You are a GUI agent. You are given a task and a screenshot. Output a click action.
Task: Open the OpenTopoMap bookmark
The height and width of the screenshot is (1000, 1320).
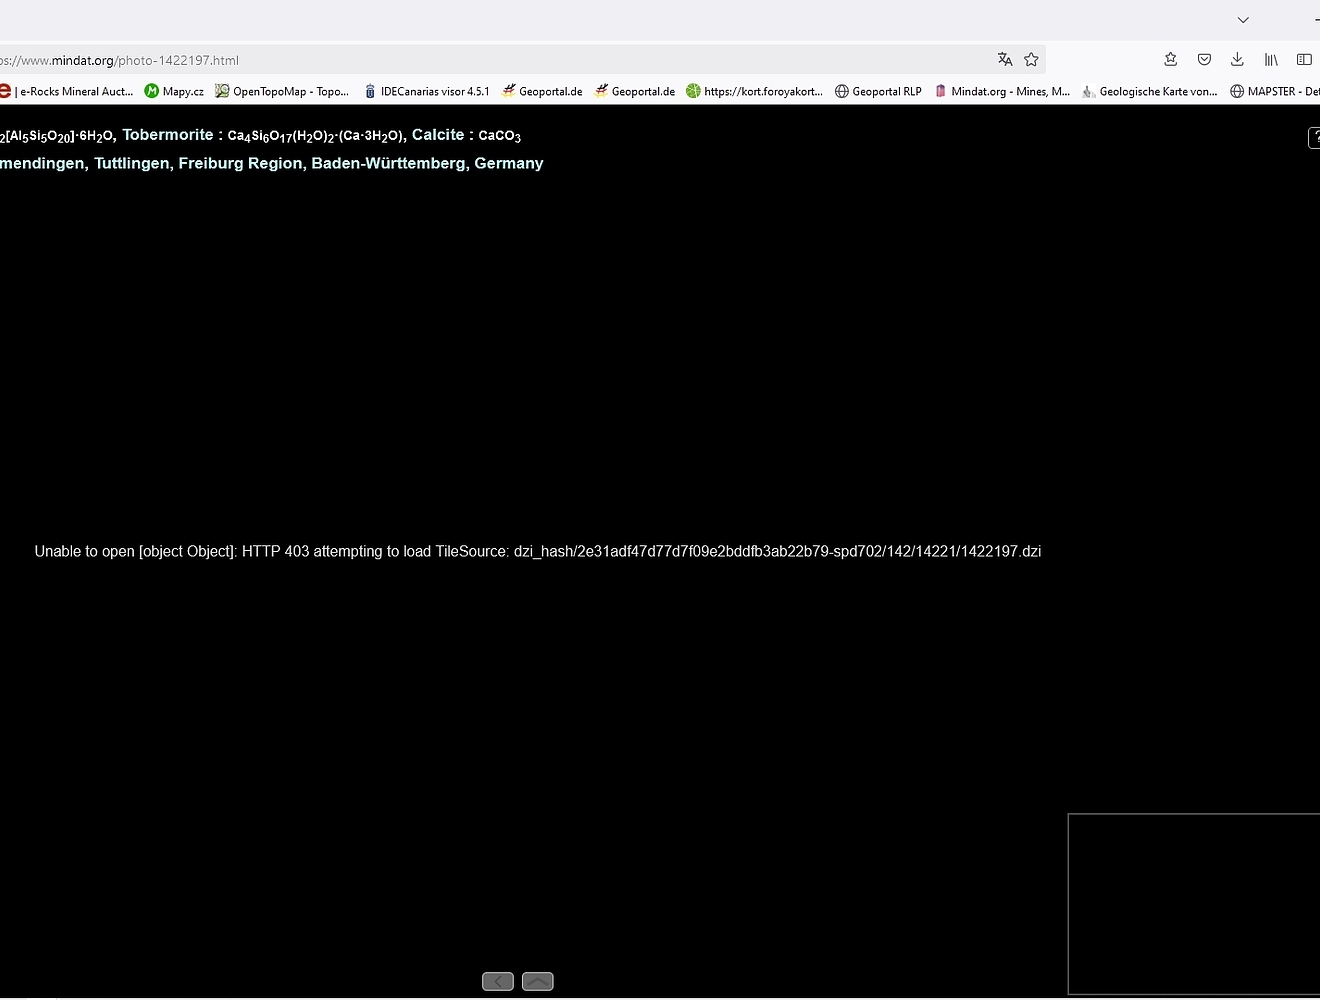[282, 91]
